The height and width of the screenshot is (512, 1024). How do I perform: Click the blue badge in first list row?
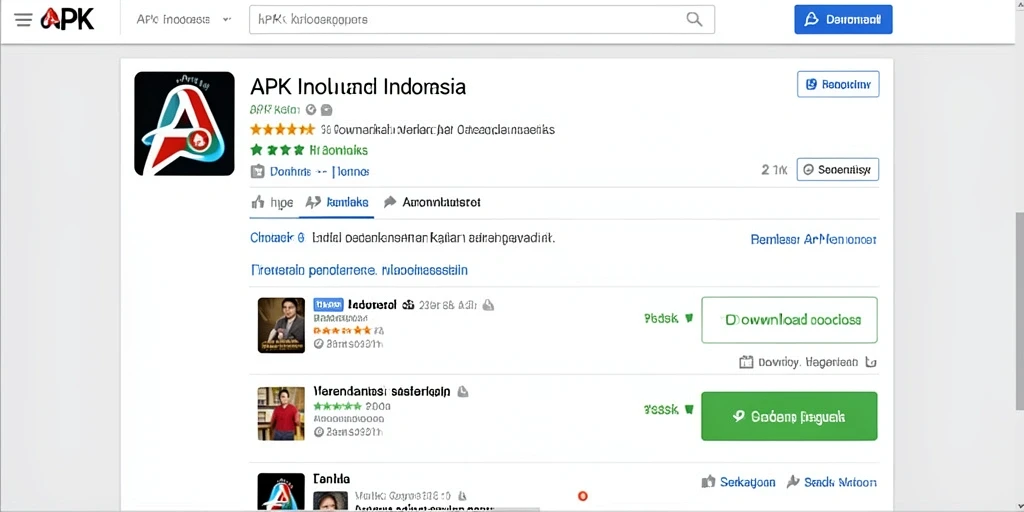328,304
